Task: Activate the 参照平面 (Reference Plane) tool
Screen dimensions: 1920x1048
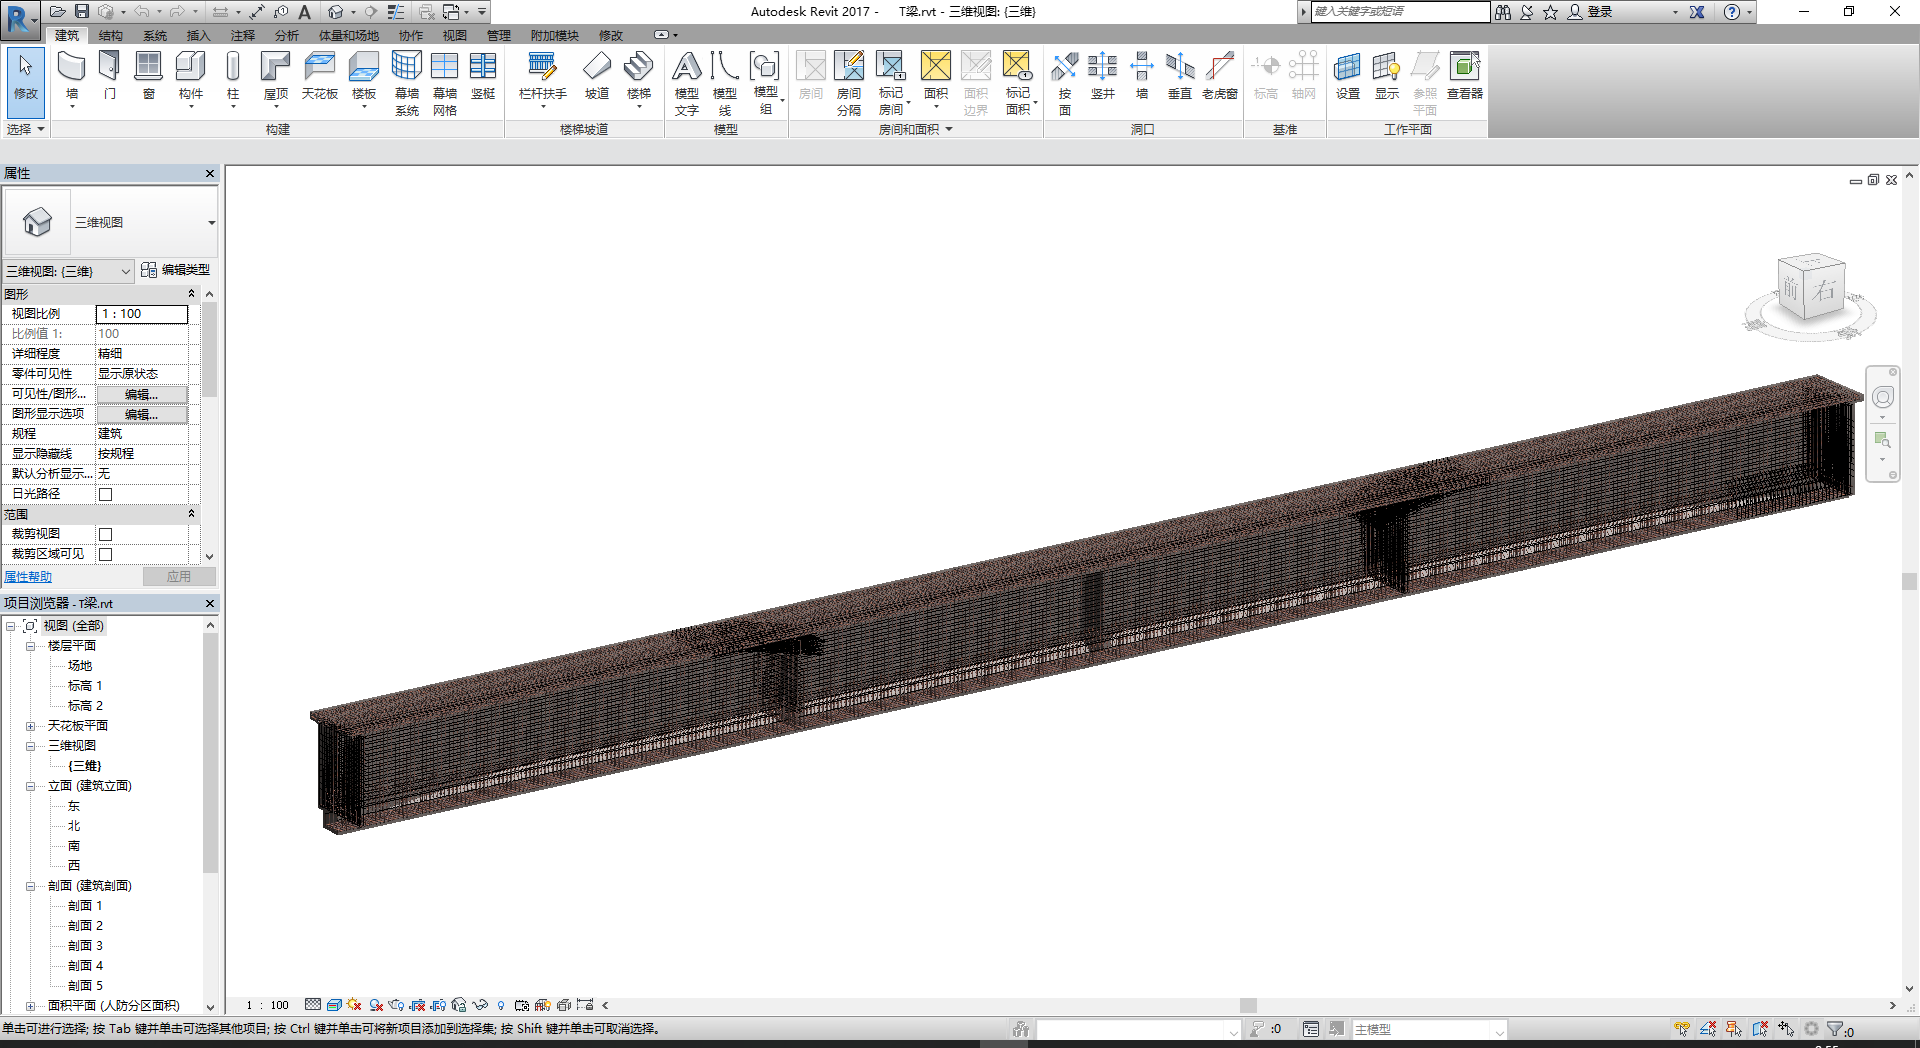Action: (1425, 80)
